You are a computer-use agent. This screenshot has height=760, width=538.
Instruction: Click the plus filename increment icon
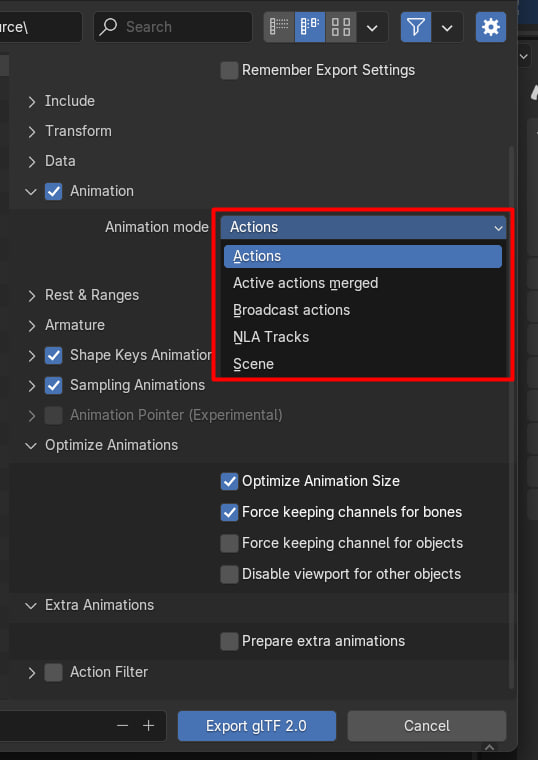148,726
